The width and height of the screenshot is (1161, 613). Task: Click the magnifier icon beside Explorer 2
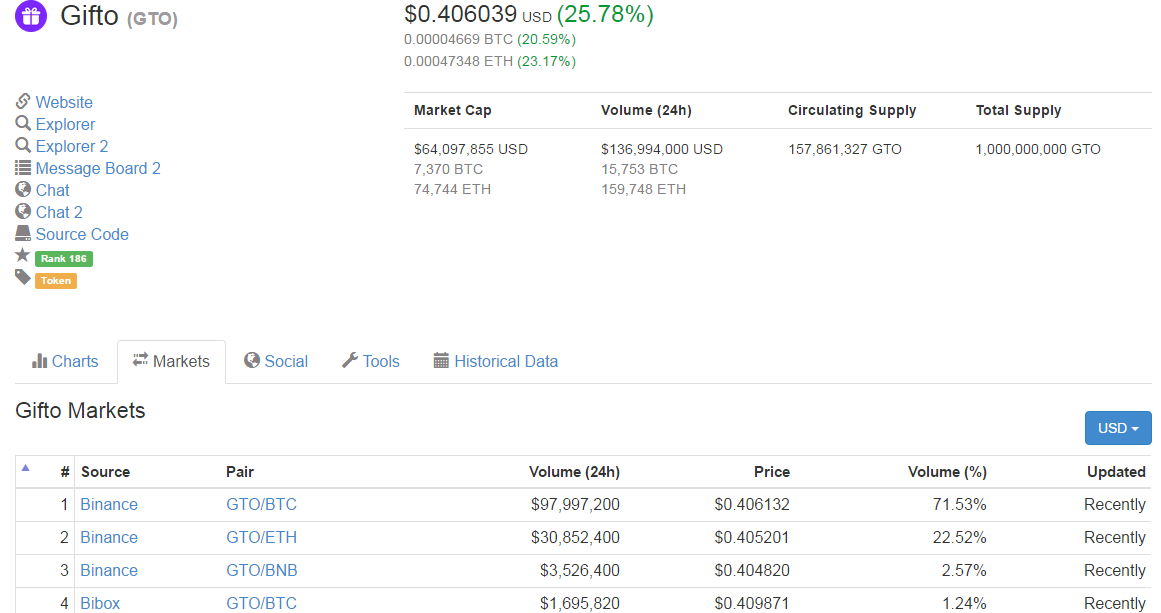tap(23, 145)
